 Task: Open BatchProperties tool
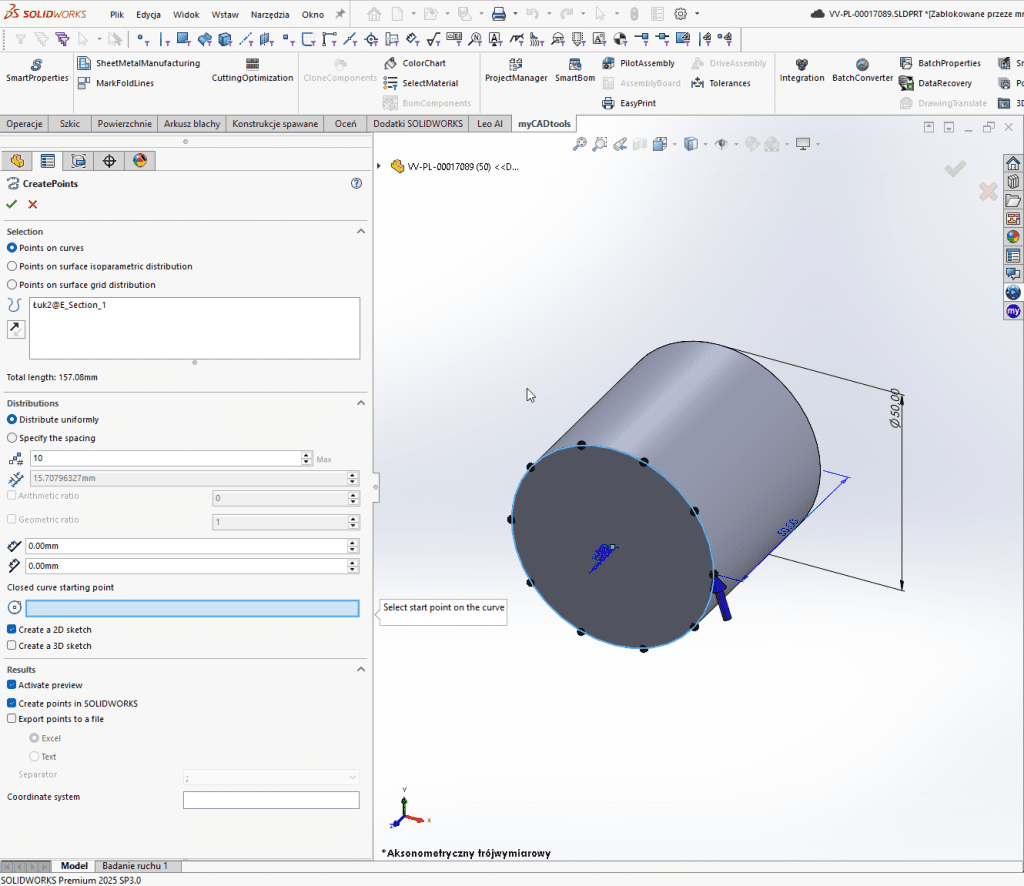tap(940, 63)
